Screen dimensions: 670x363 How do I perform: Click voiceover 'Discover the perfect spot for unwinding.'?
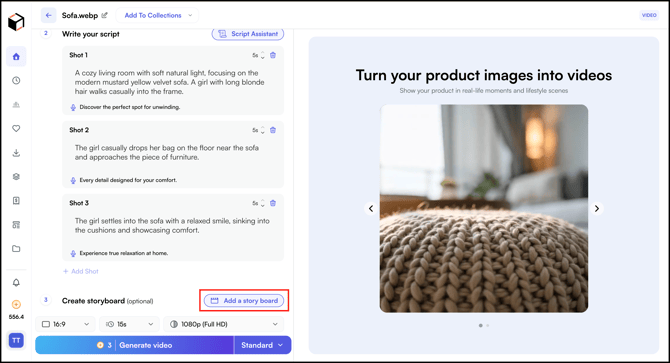[130, 107]
